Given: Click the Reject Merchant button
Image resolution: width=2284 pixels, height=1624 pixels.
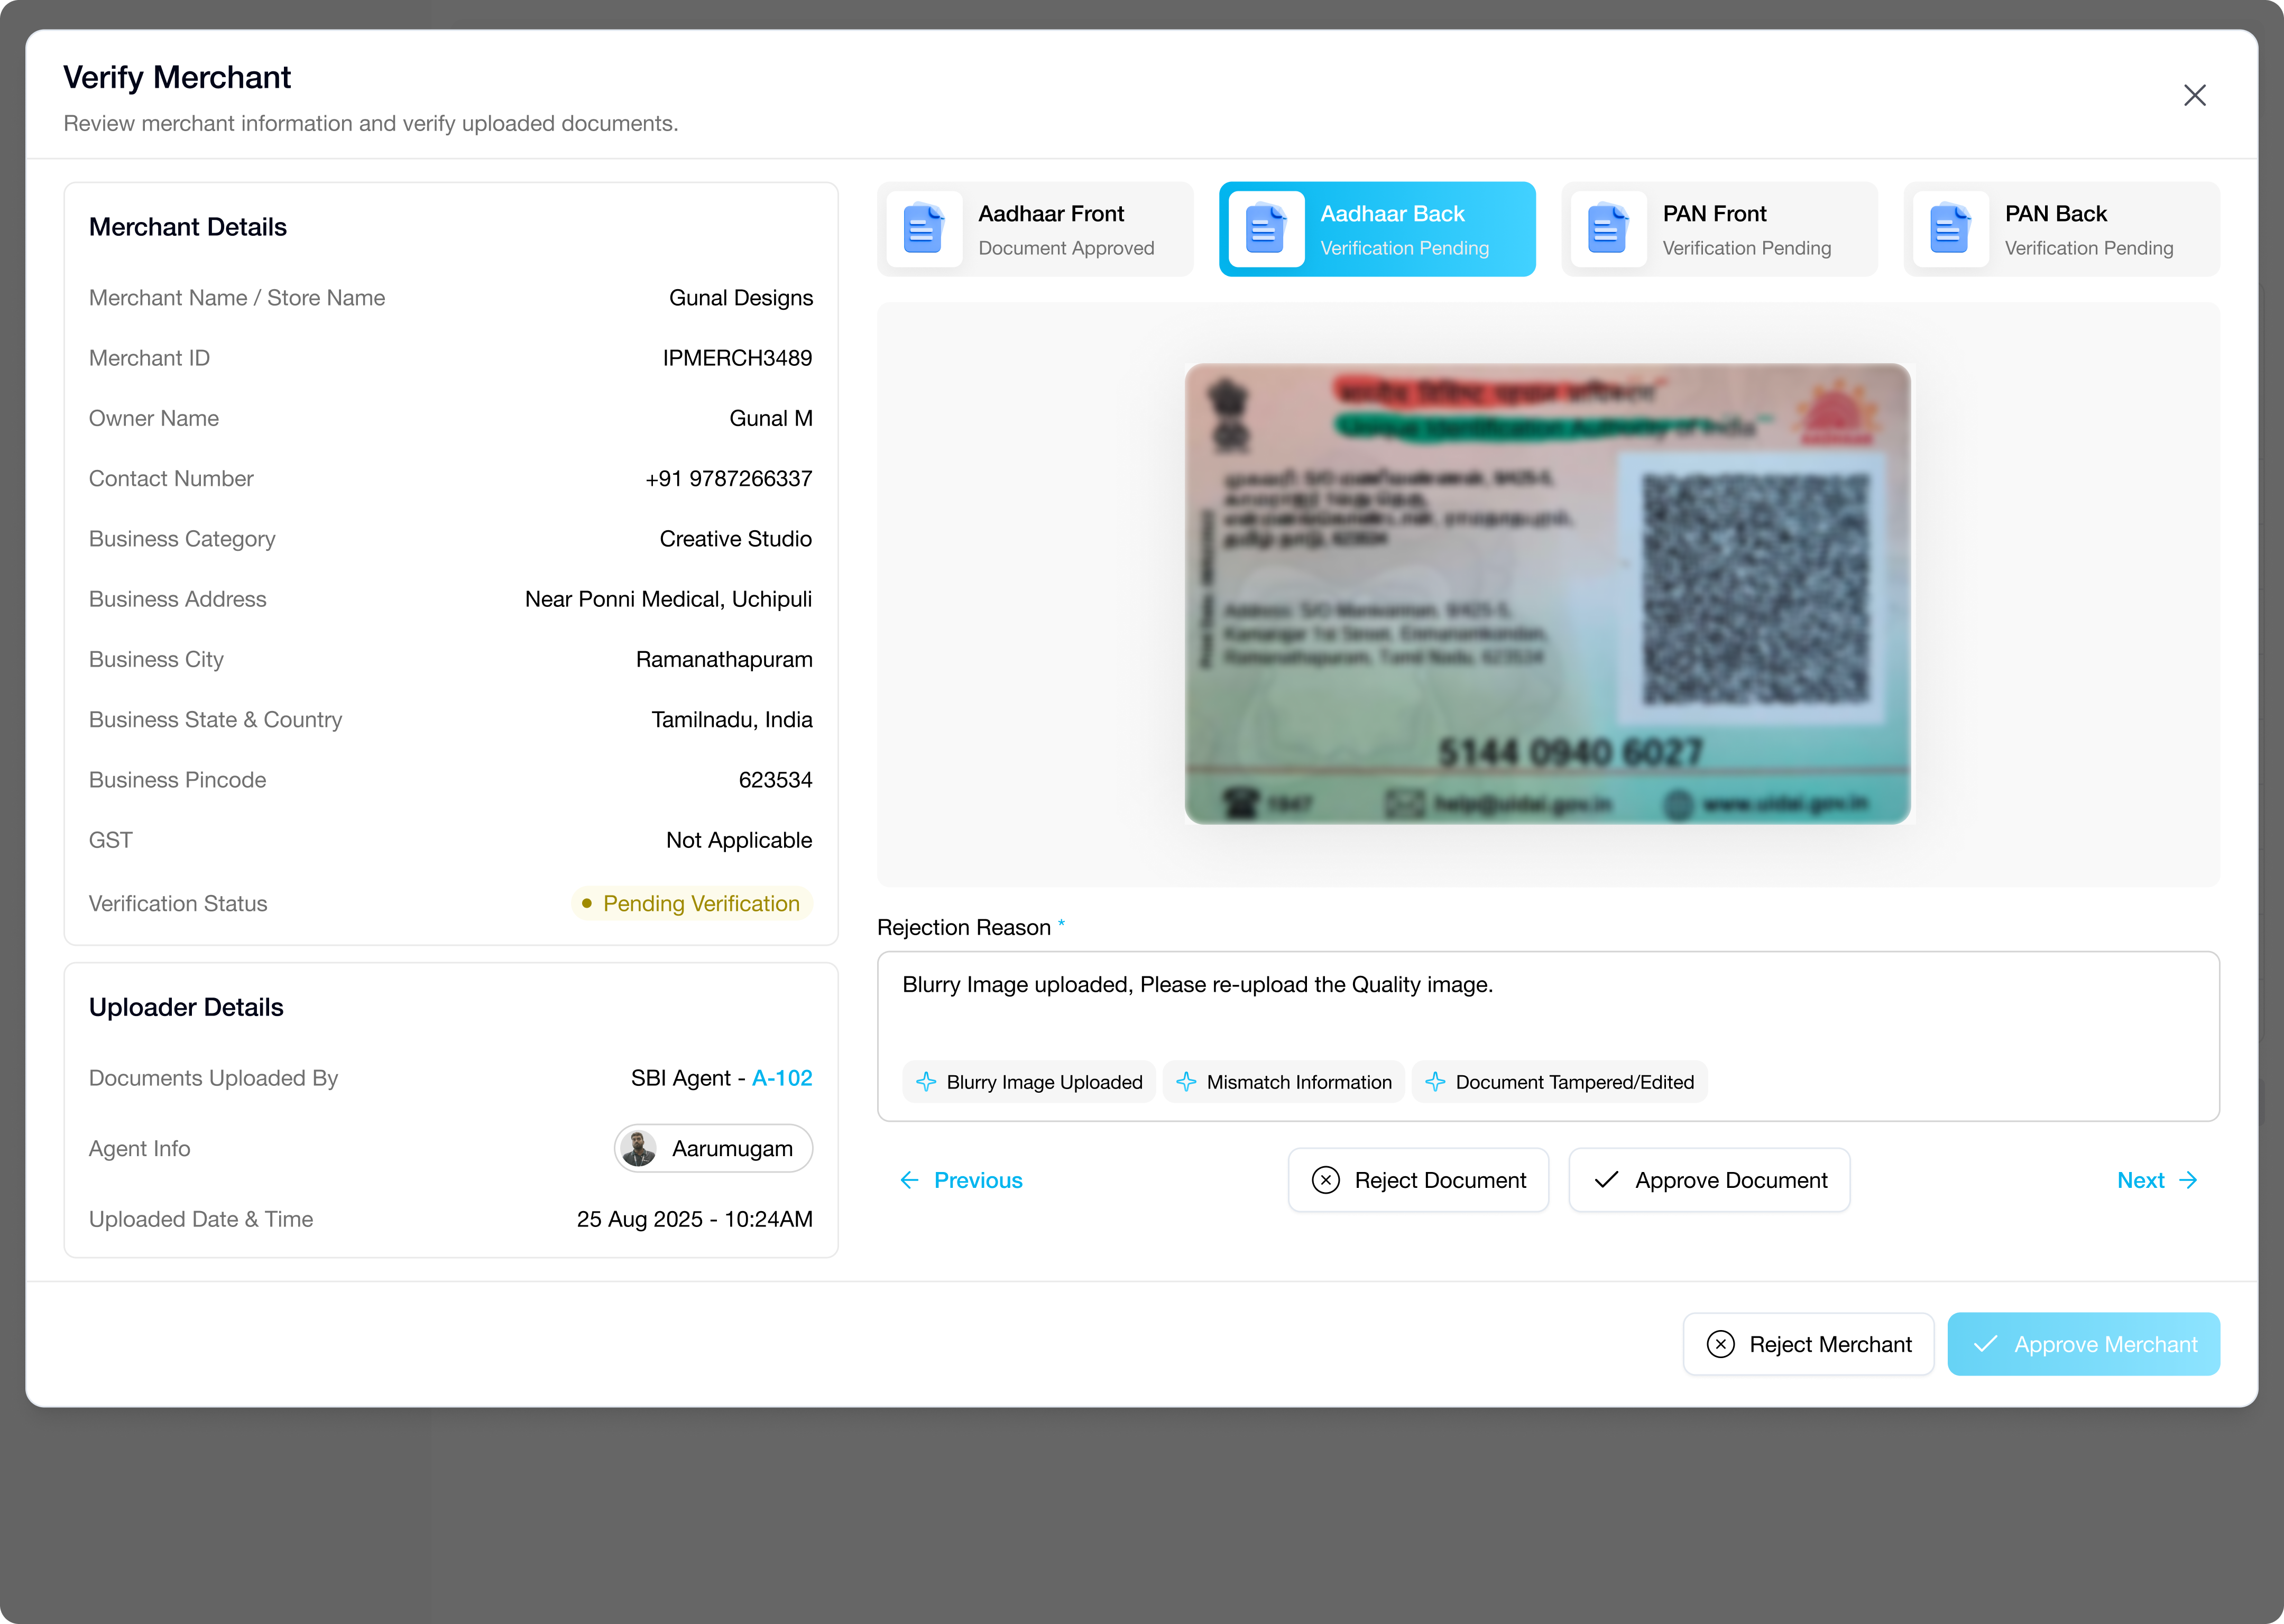Looking at the screenshot, I should 1808,1344.
